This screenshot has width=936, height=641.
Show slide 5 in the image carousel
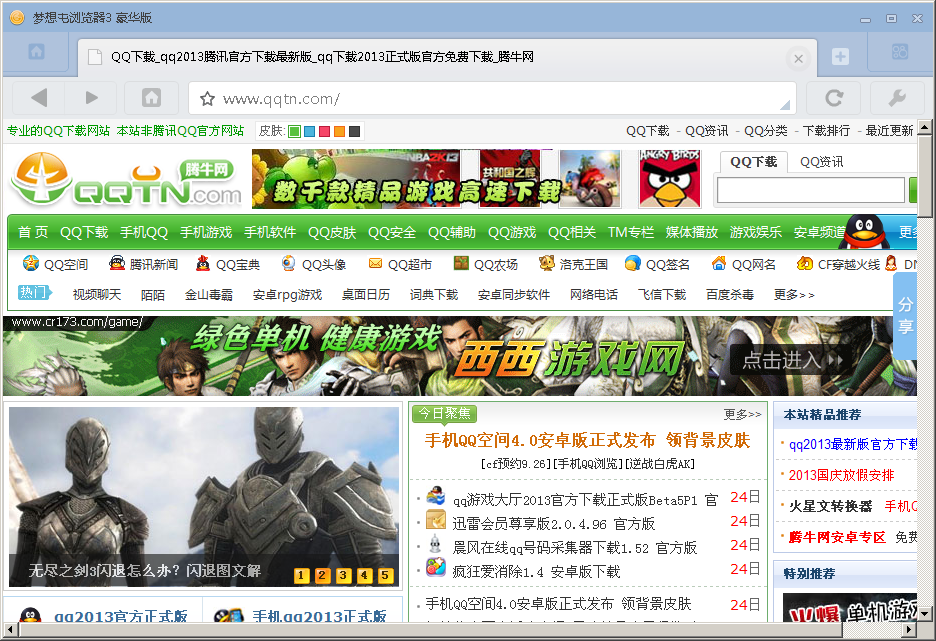(385, 575)
